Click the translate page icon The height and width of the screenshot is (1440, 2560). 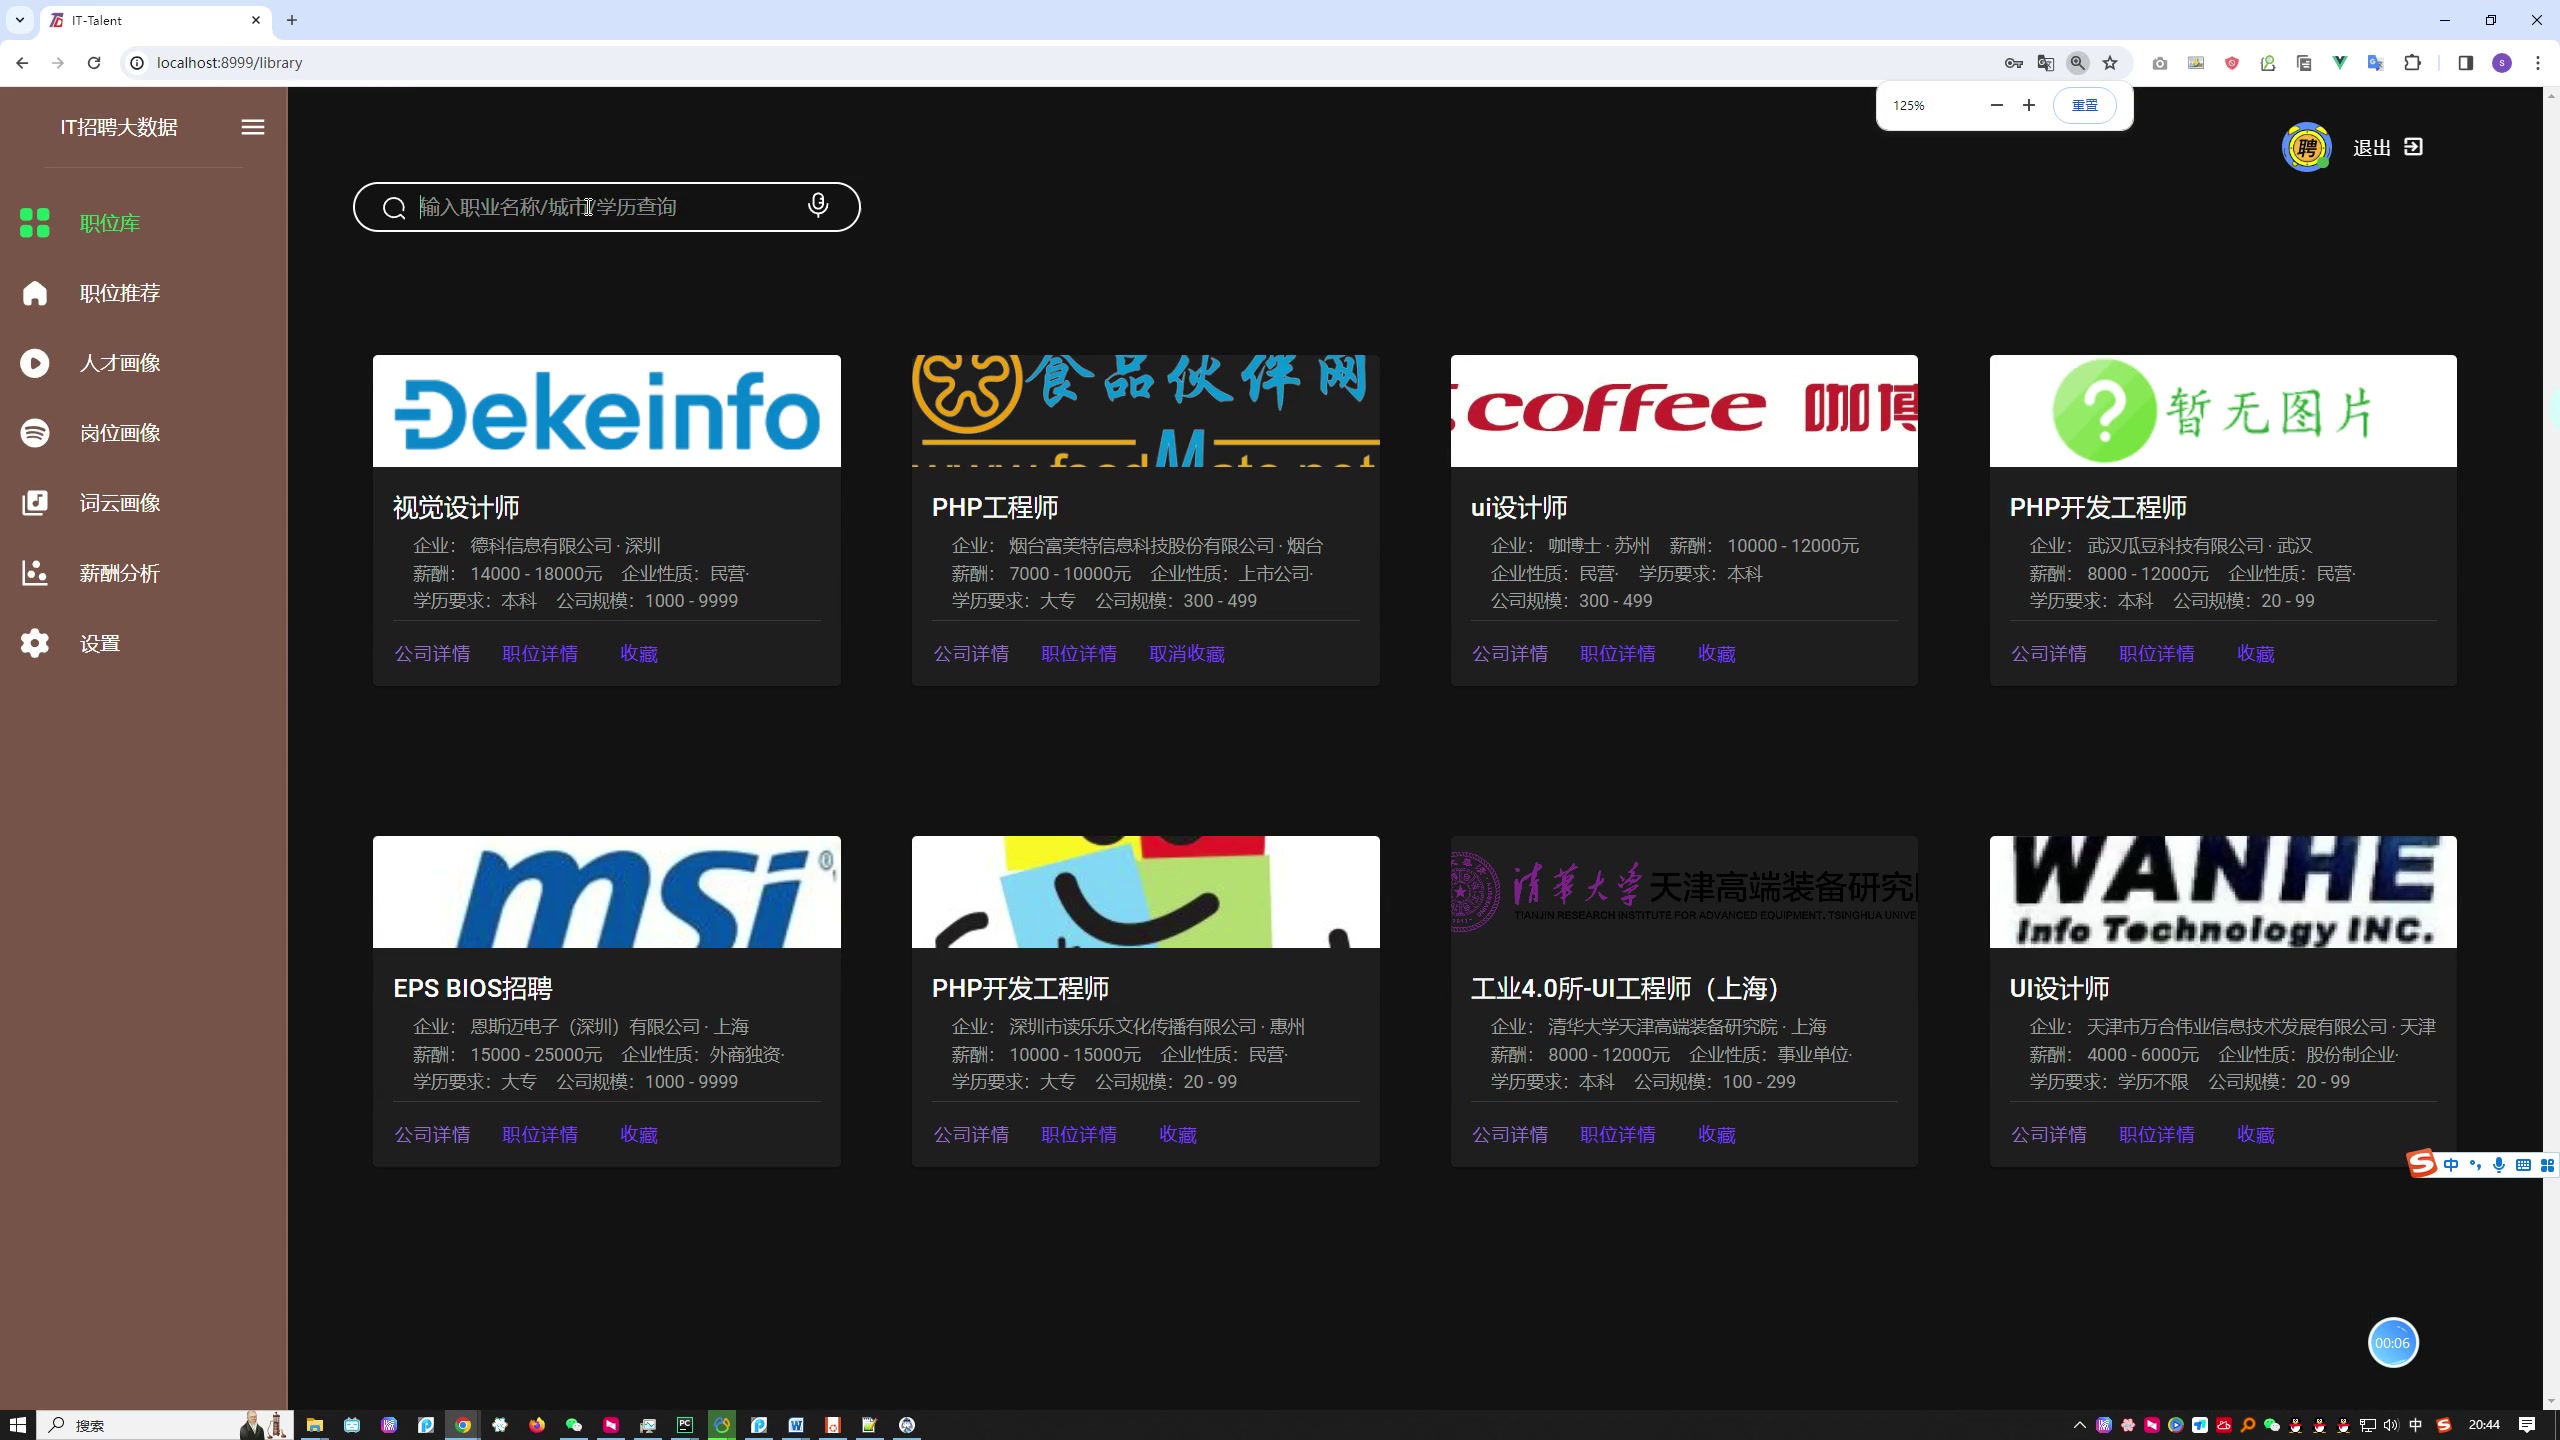[2046, 63]
